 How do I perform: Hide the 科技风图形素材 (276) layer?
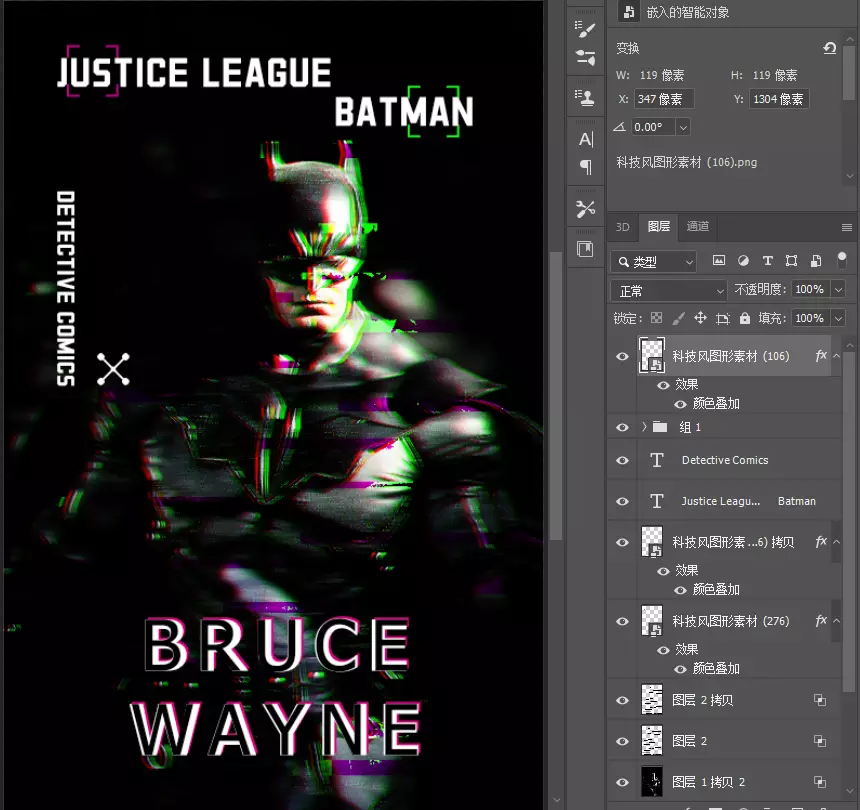(x=622, y=621)
